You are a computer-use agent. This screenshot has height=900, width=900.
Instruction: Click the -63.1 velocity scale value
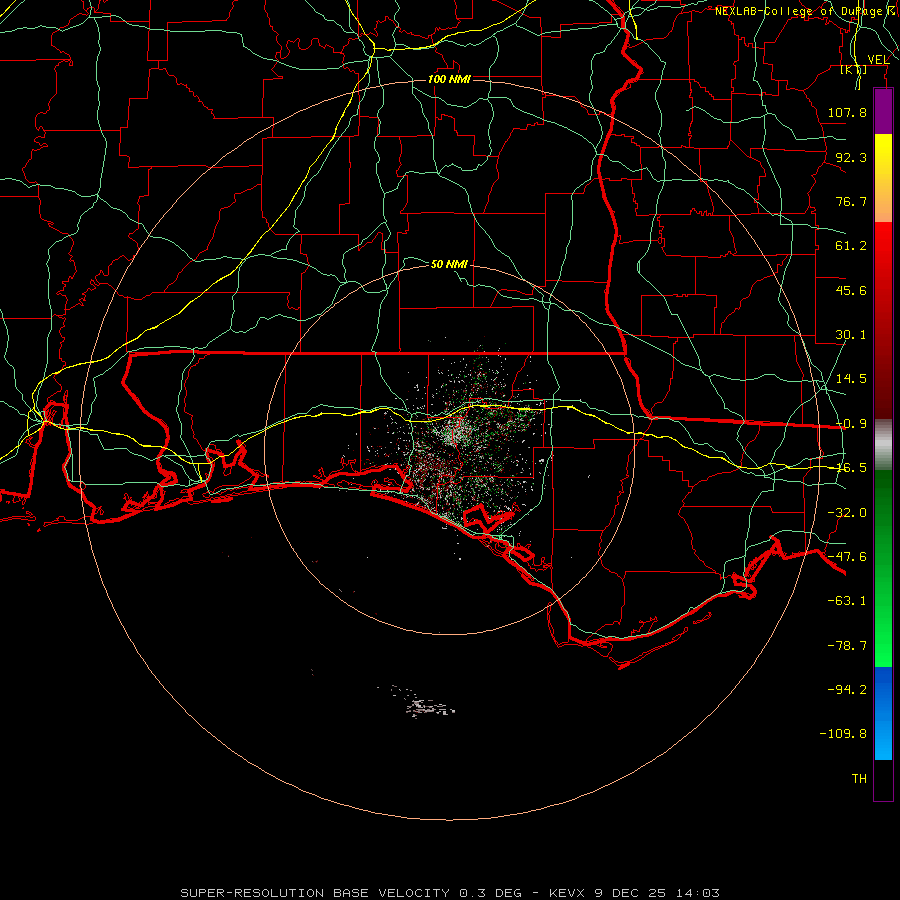click(847, 601)
